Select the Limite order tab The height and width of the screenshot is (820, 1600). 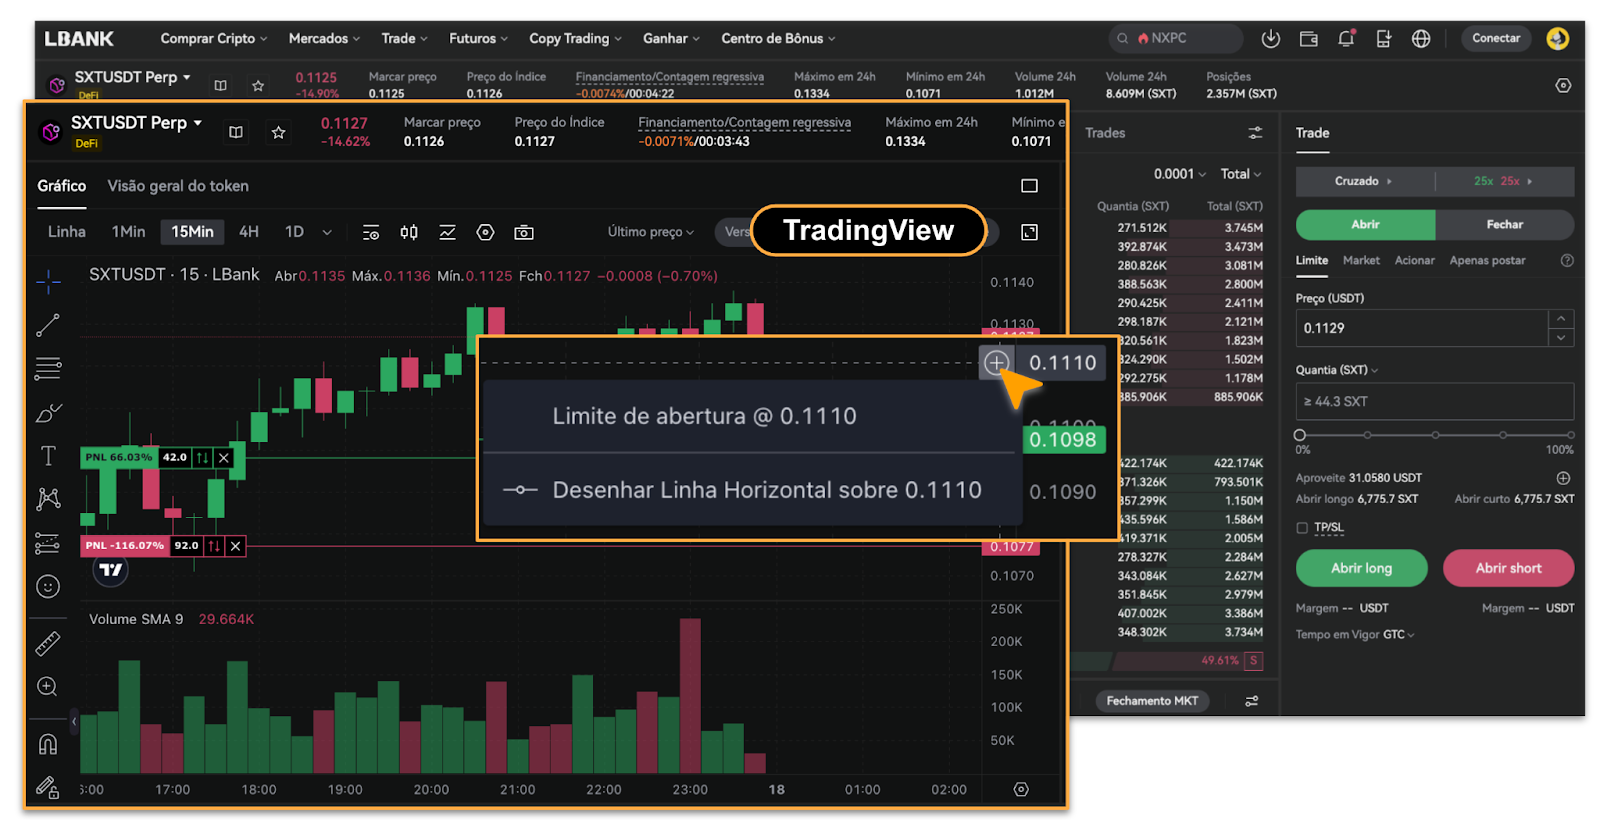[1312, 260]
